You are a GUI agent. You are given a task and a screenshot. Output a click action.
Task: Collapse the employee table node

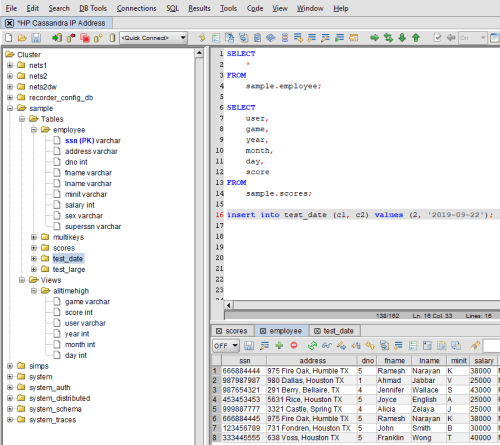(x=34, y=130)
